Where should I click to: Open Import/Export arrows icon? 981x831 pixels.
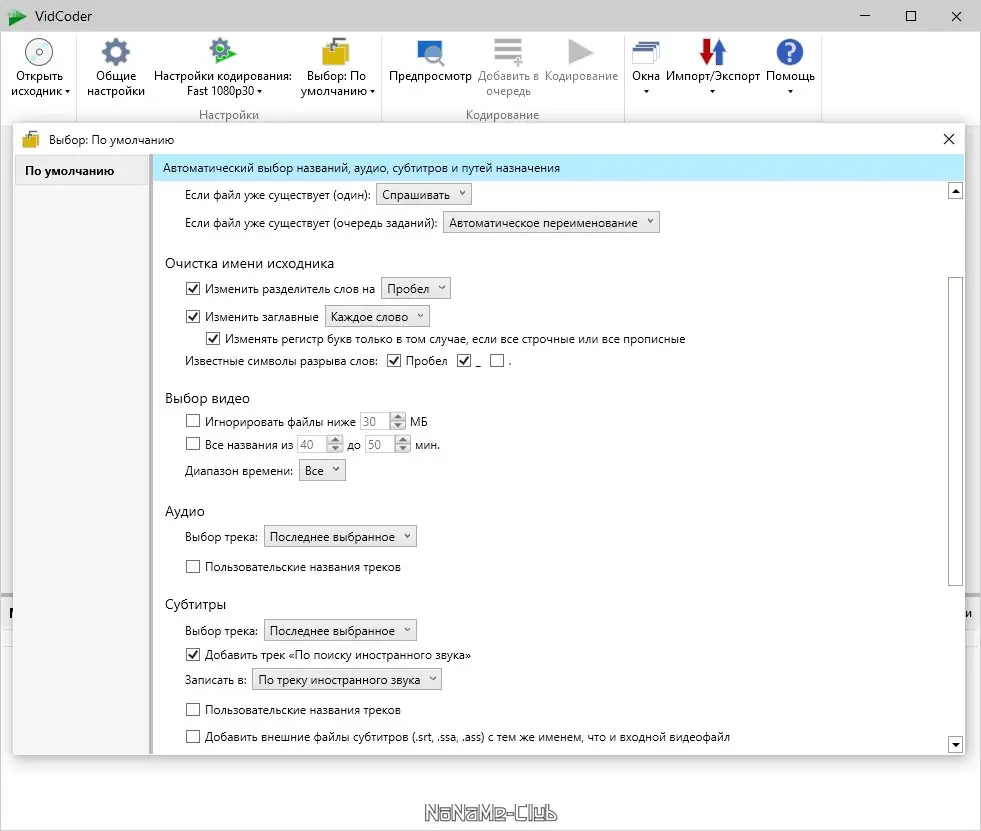click(713, 53)
